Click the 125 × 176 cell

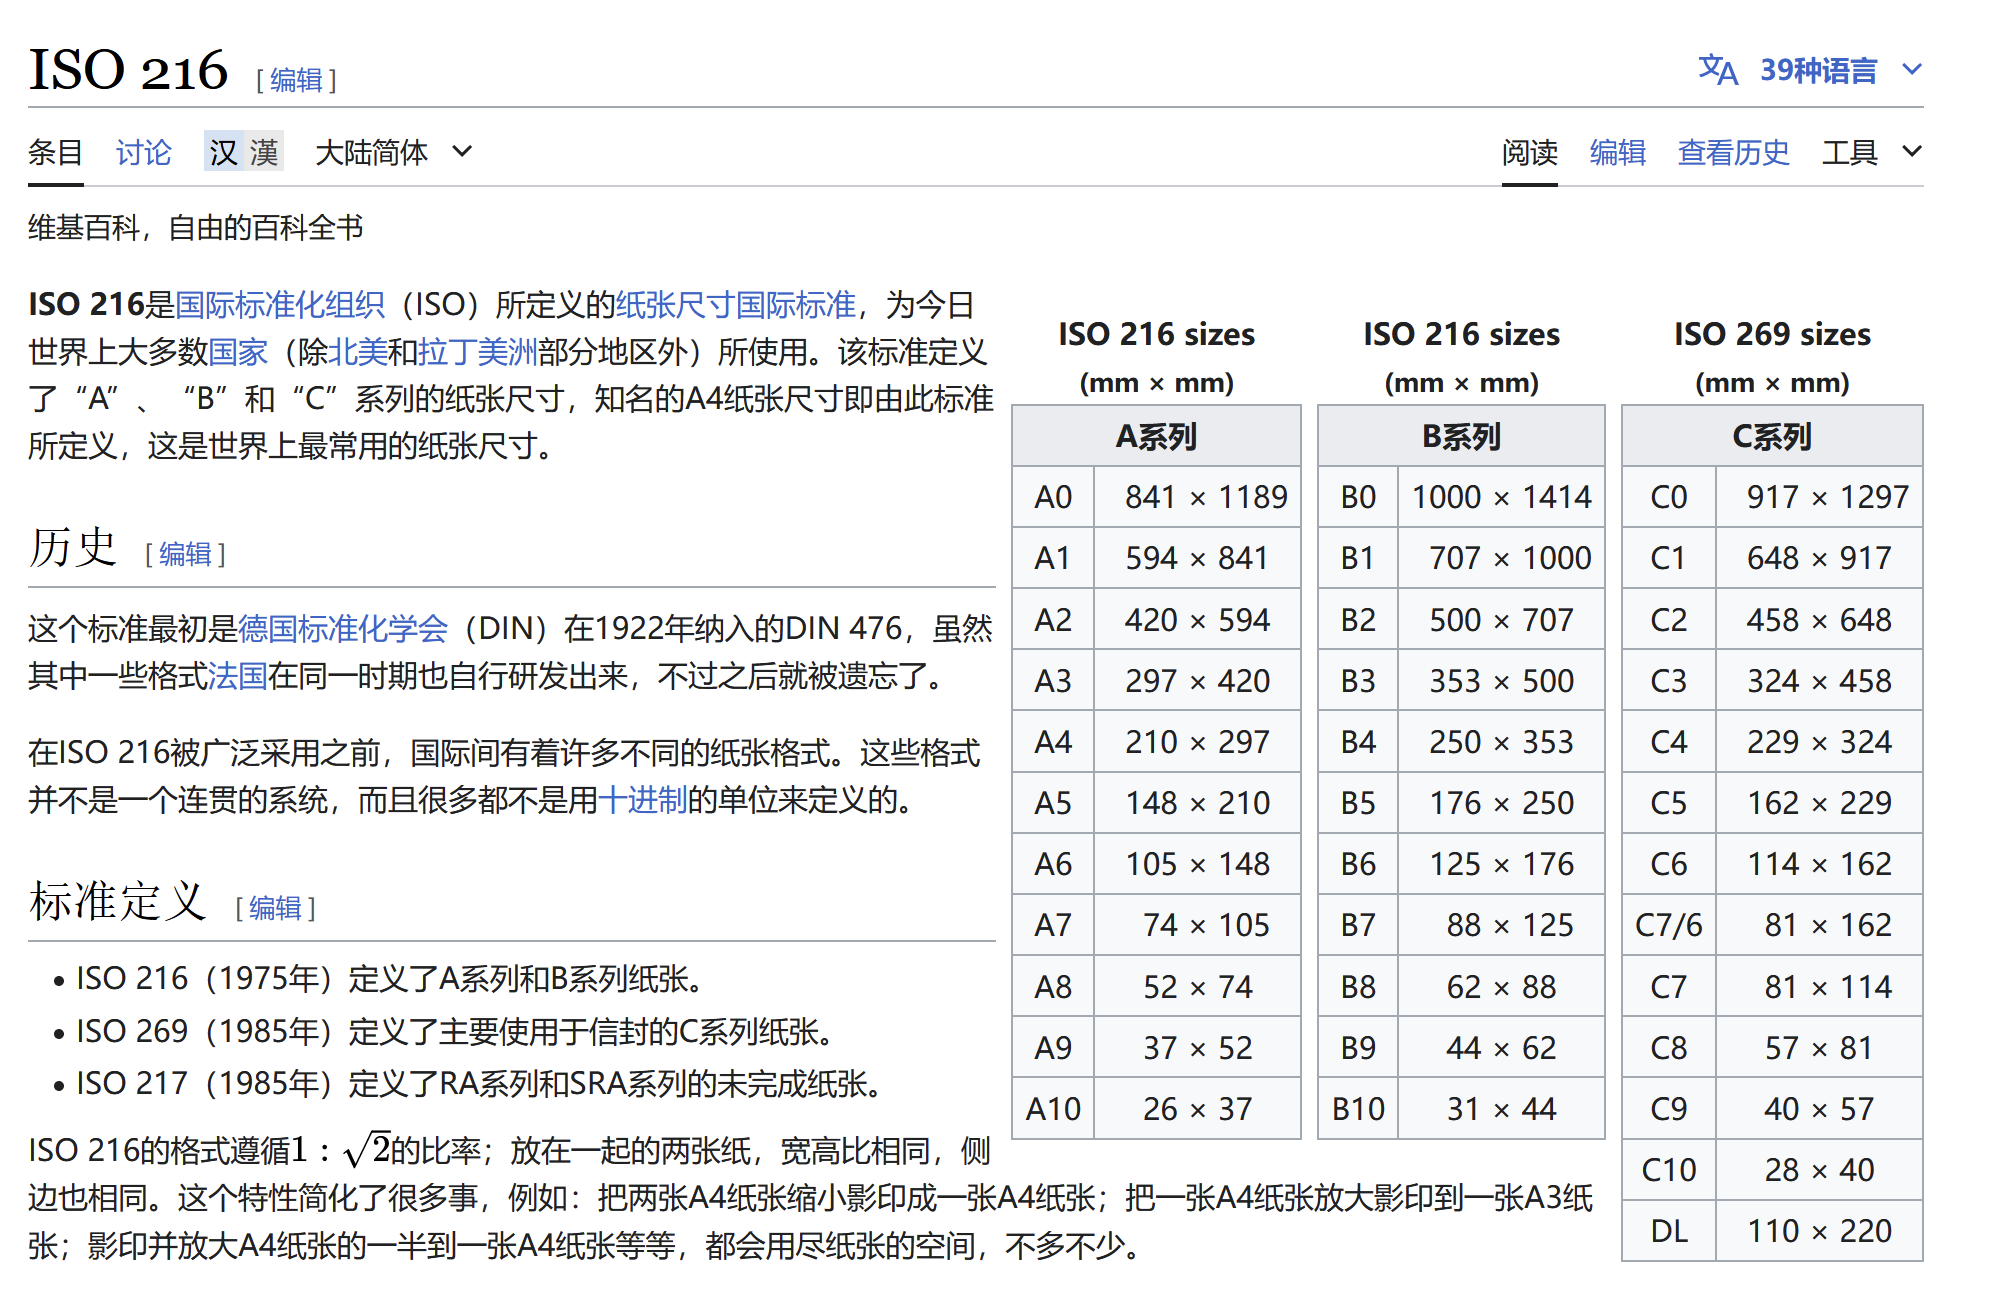coord(1501,864)
